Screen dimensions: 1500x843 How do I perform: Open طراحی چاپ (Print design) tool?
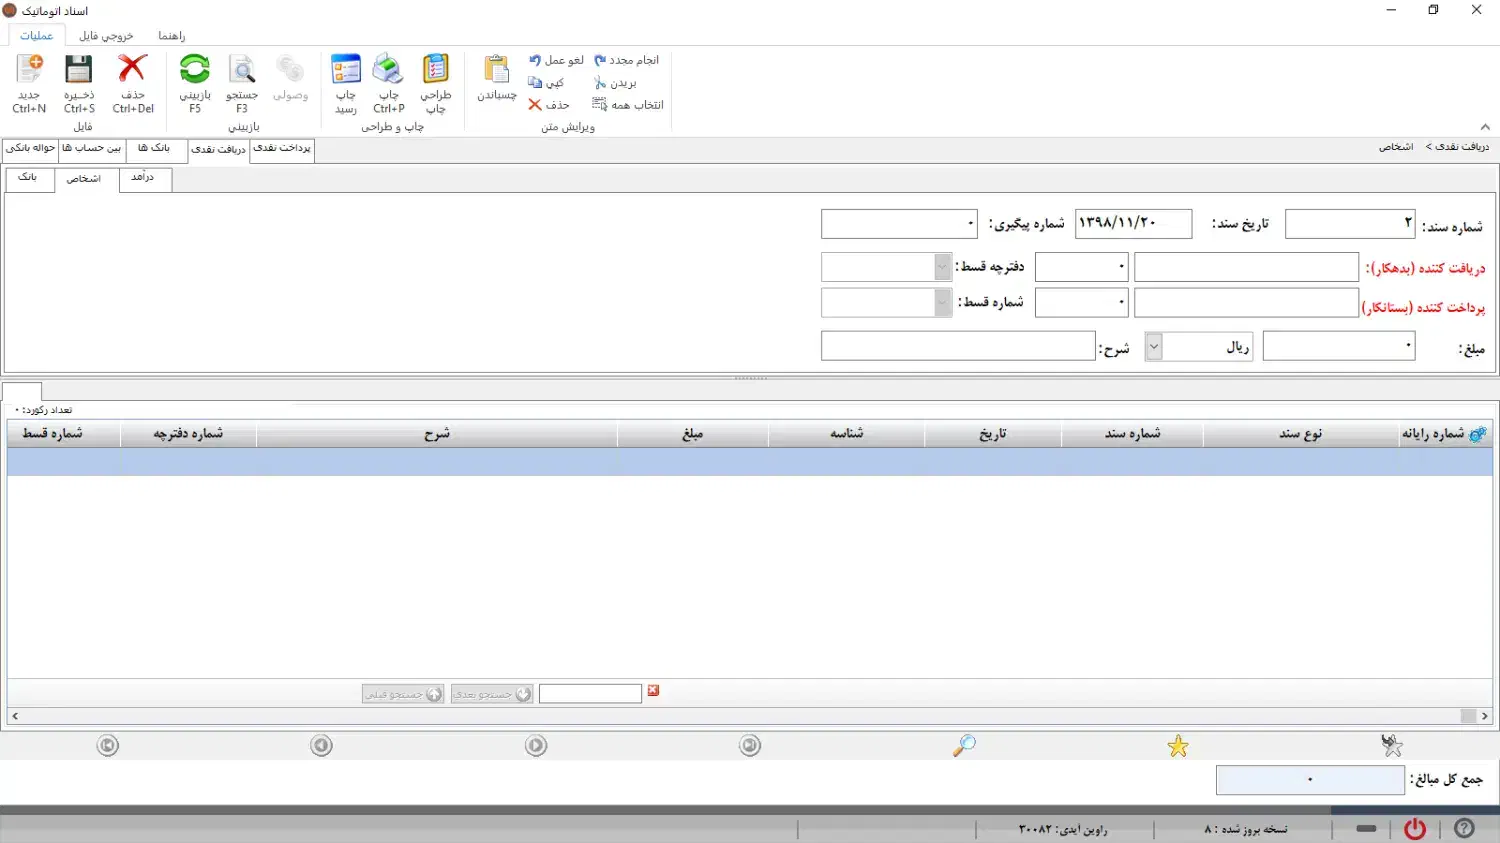click(435, 71)
